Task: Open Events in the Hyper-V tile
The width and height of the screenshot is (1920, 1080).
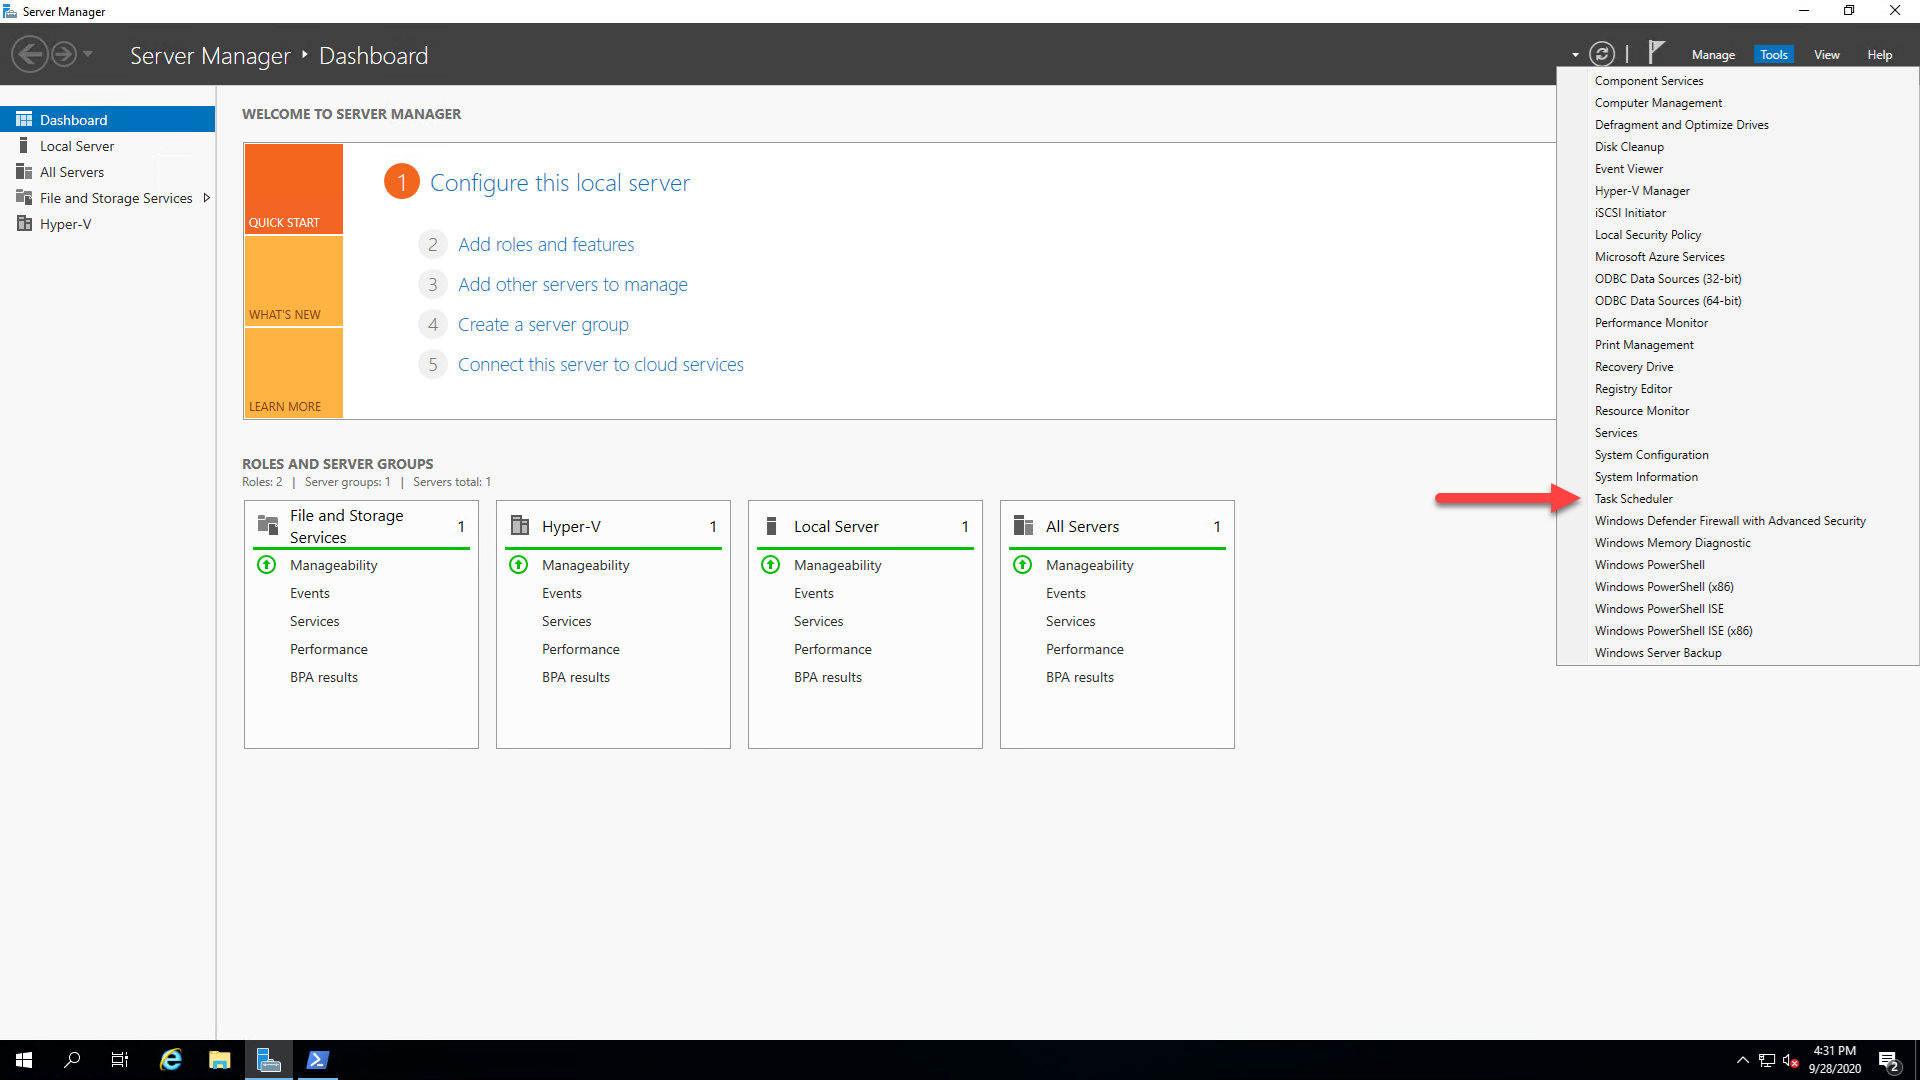Action: (562, 593)
